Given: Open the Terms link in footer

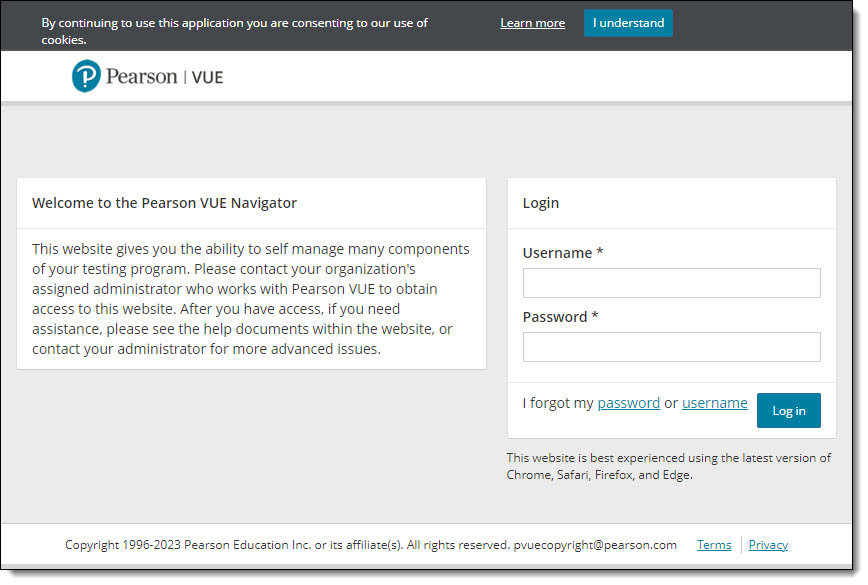Looking at the screenshot, I should (714, 545).
